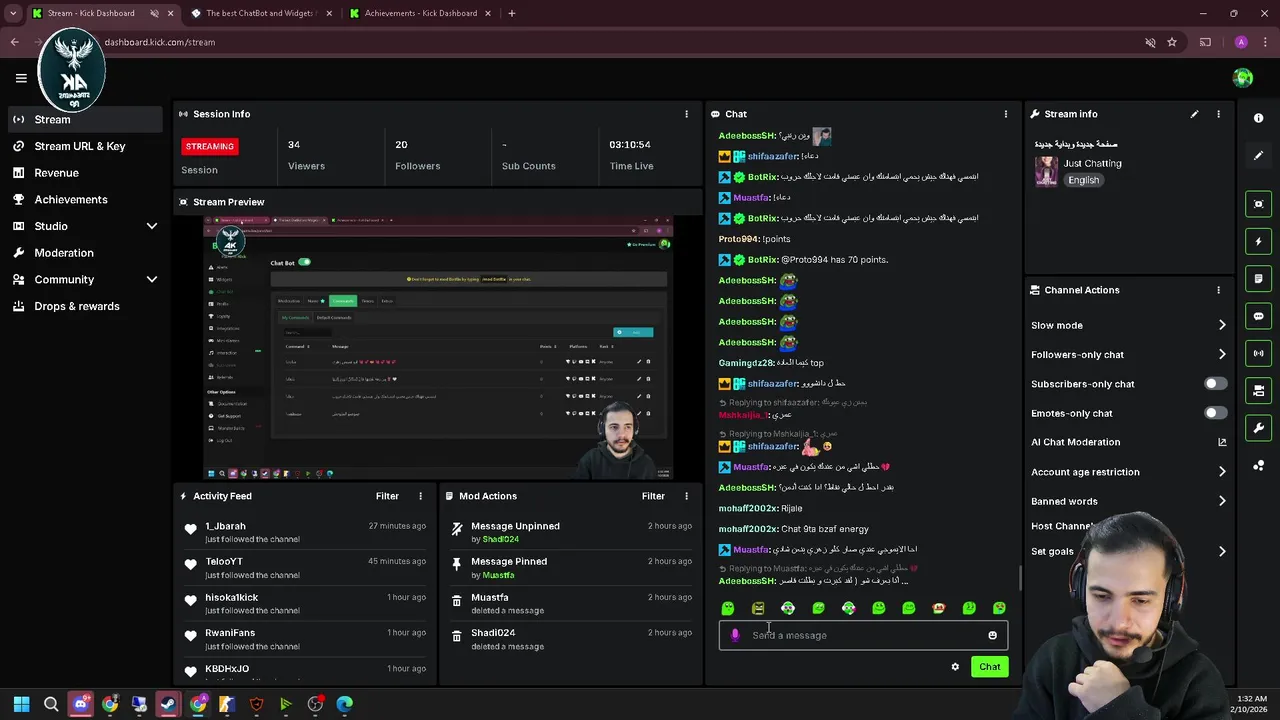Image resolution: width=1280 pixels, height=720 pixels.
Task: Open a new browser tab
Action: tap(512, 13)
